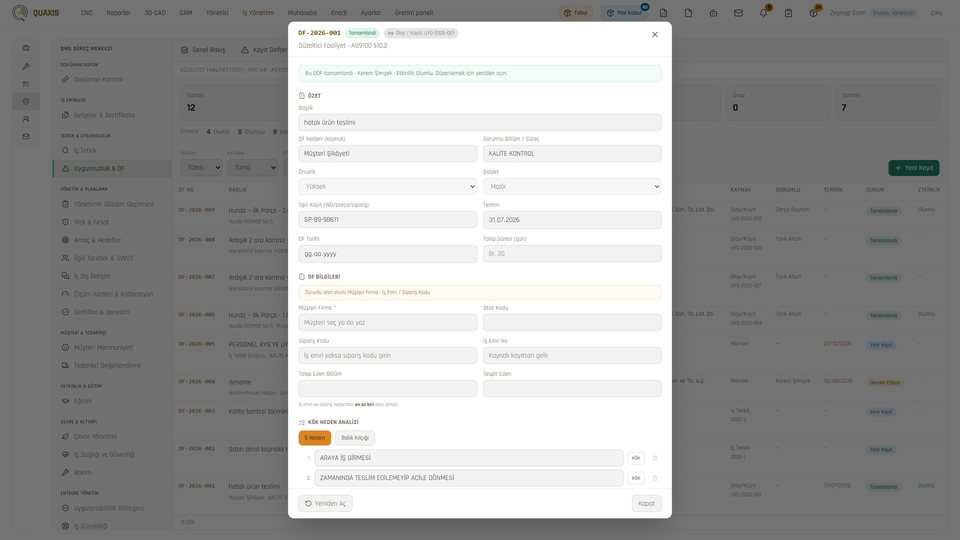960x540 pixels.
Task: Click the DF Nedeni field 'Müşteri Şikâyeti'
Action: pyautogui.click(x=388, y=154)
